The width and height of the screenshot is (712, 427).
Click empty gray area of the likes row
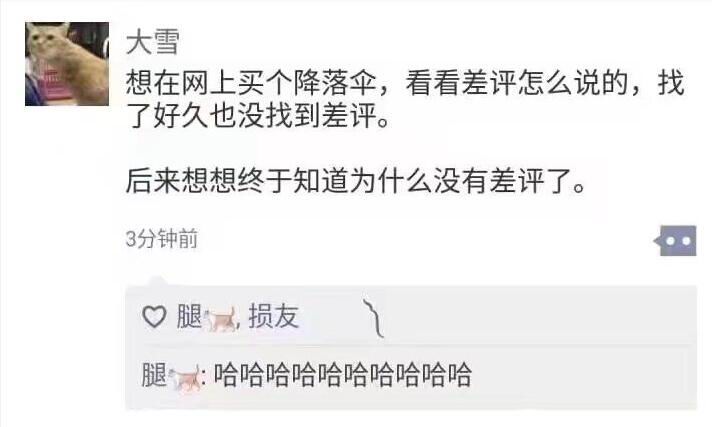coord(536,317)
